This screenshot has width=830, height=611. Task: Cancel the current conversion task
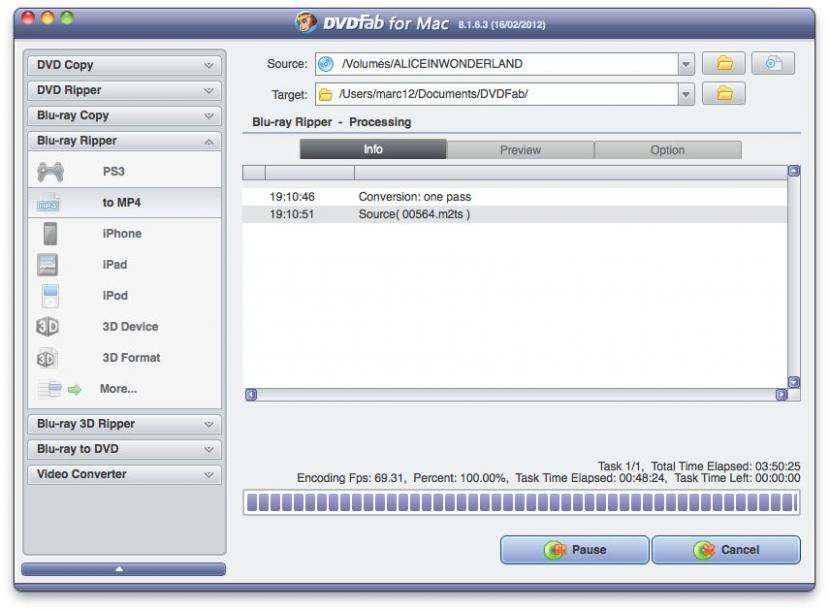[726, 550]
